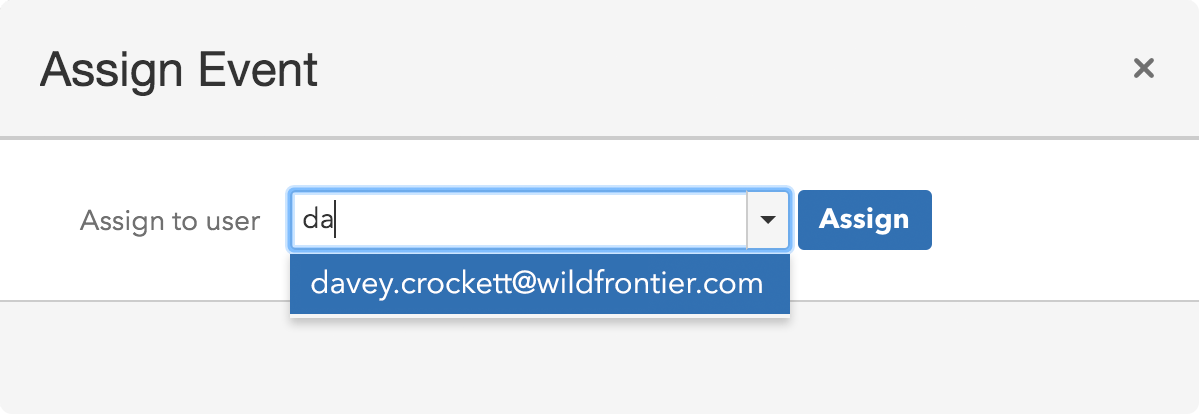Toggle the user list caret icon
1199x414 pixels.
click(x=768, y=219)
